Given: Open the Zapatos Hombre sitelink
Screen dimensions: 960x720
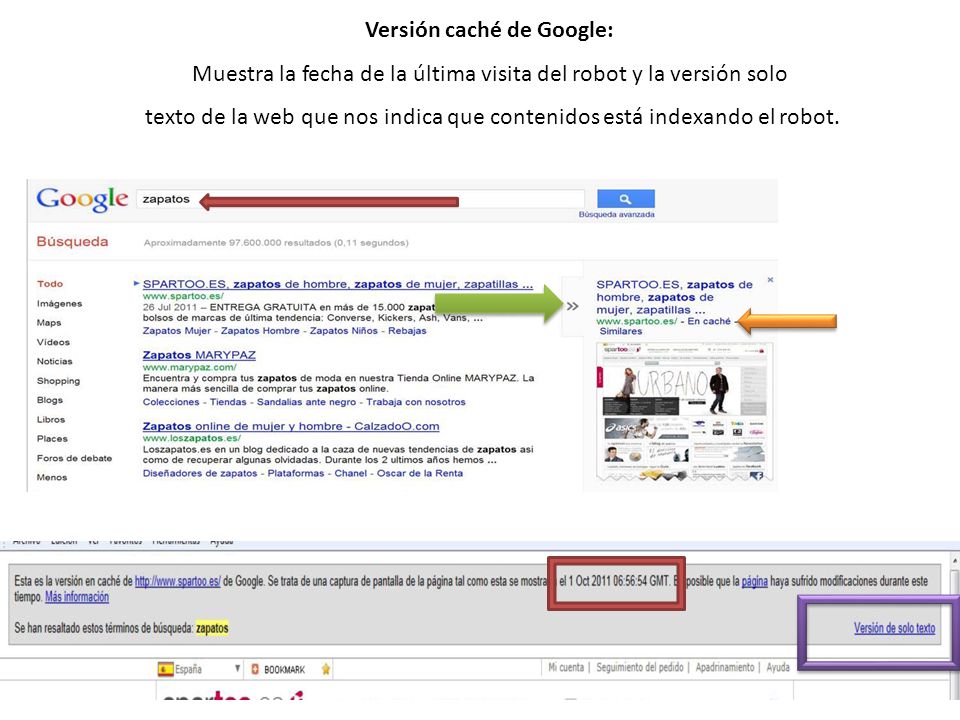Looking at the screenshot, I should tap(260, 331).
